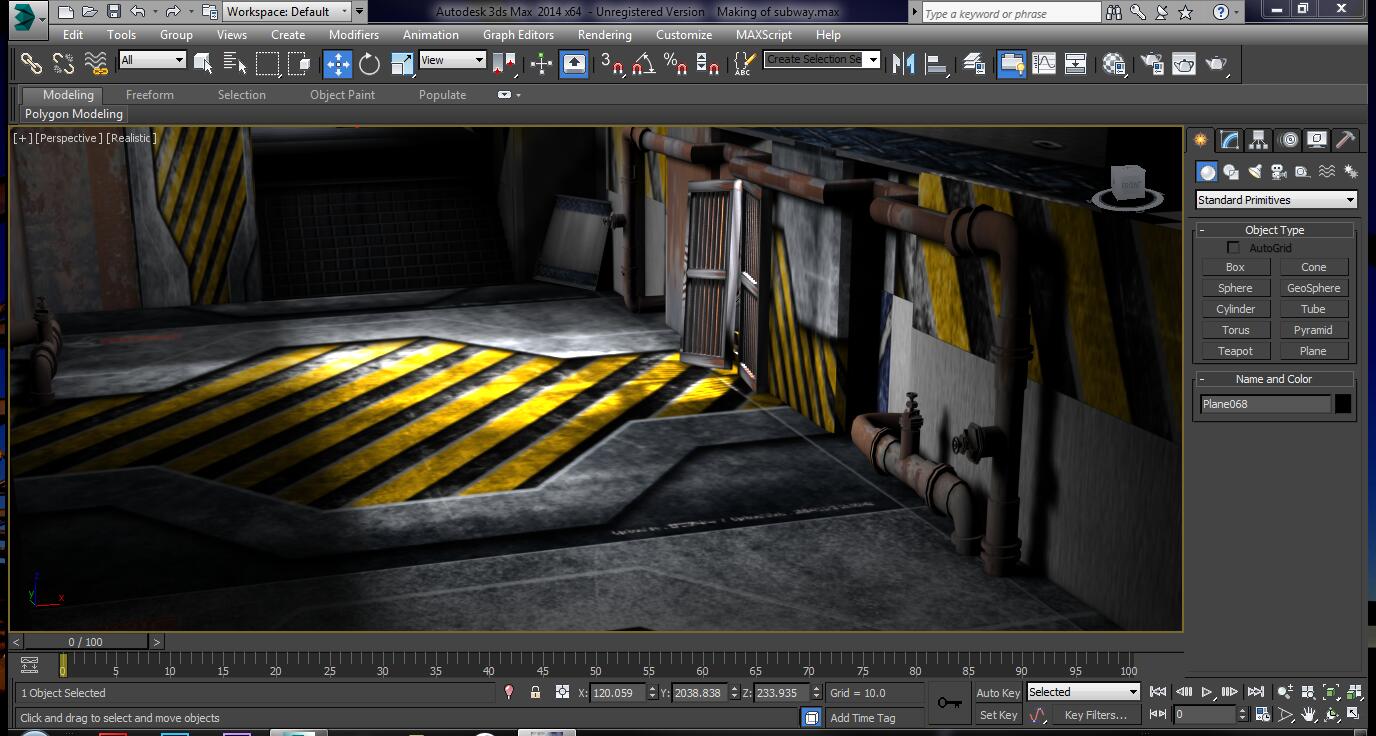Toggle the 3D Snaps button

612,64
